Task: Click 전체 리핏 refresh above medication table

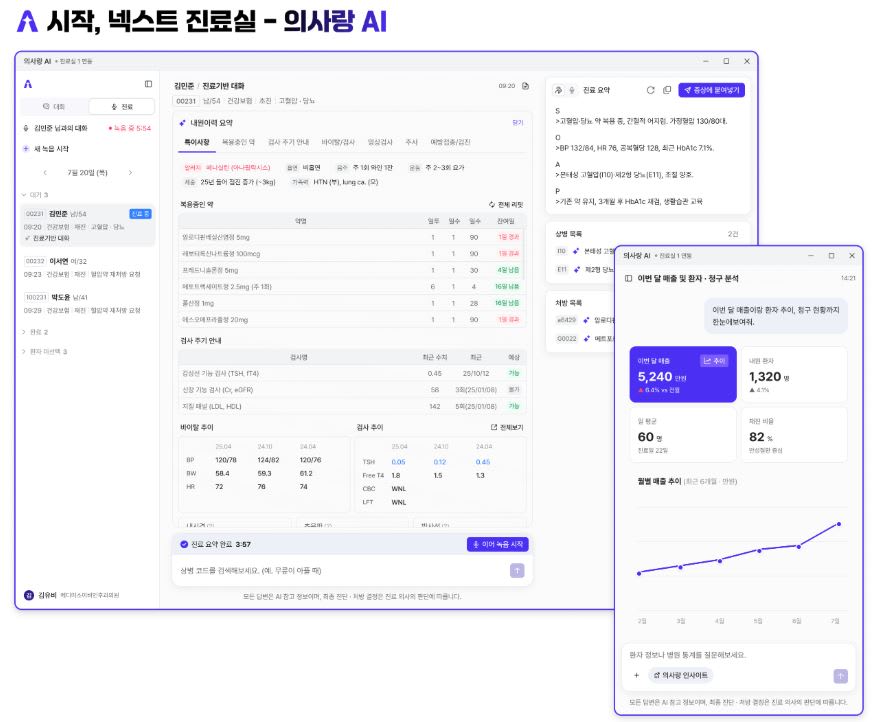Action: pyautogui.click(x=506, y=205)
